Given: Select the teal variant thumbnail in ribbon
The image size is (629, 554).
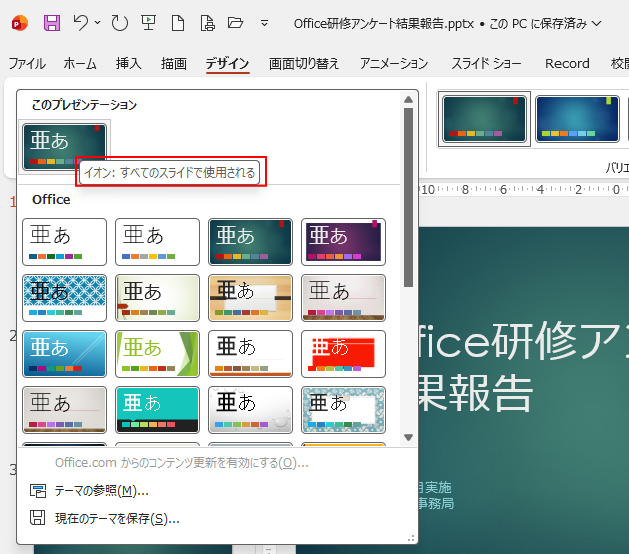Looking at the screenshot, I should 484,119.
